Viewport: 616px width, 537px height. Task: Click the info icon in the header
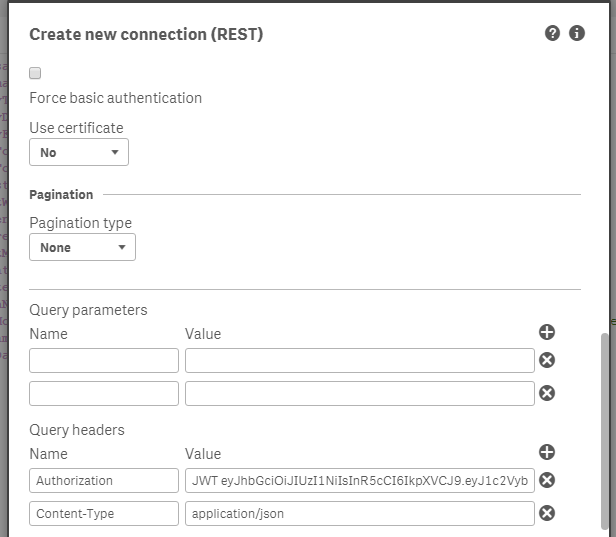[577, 33]
